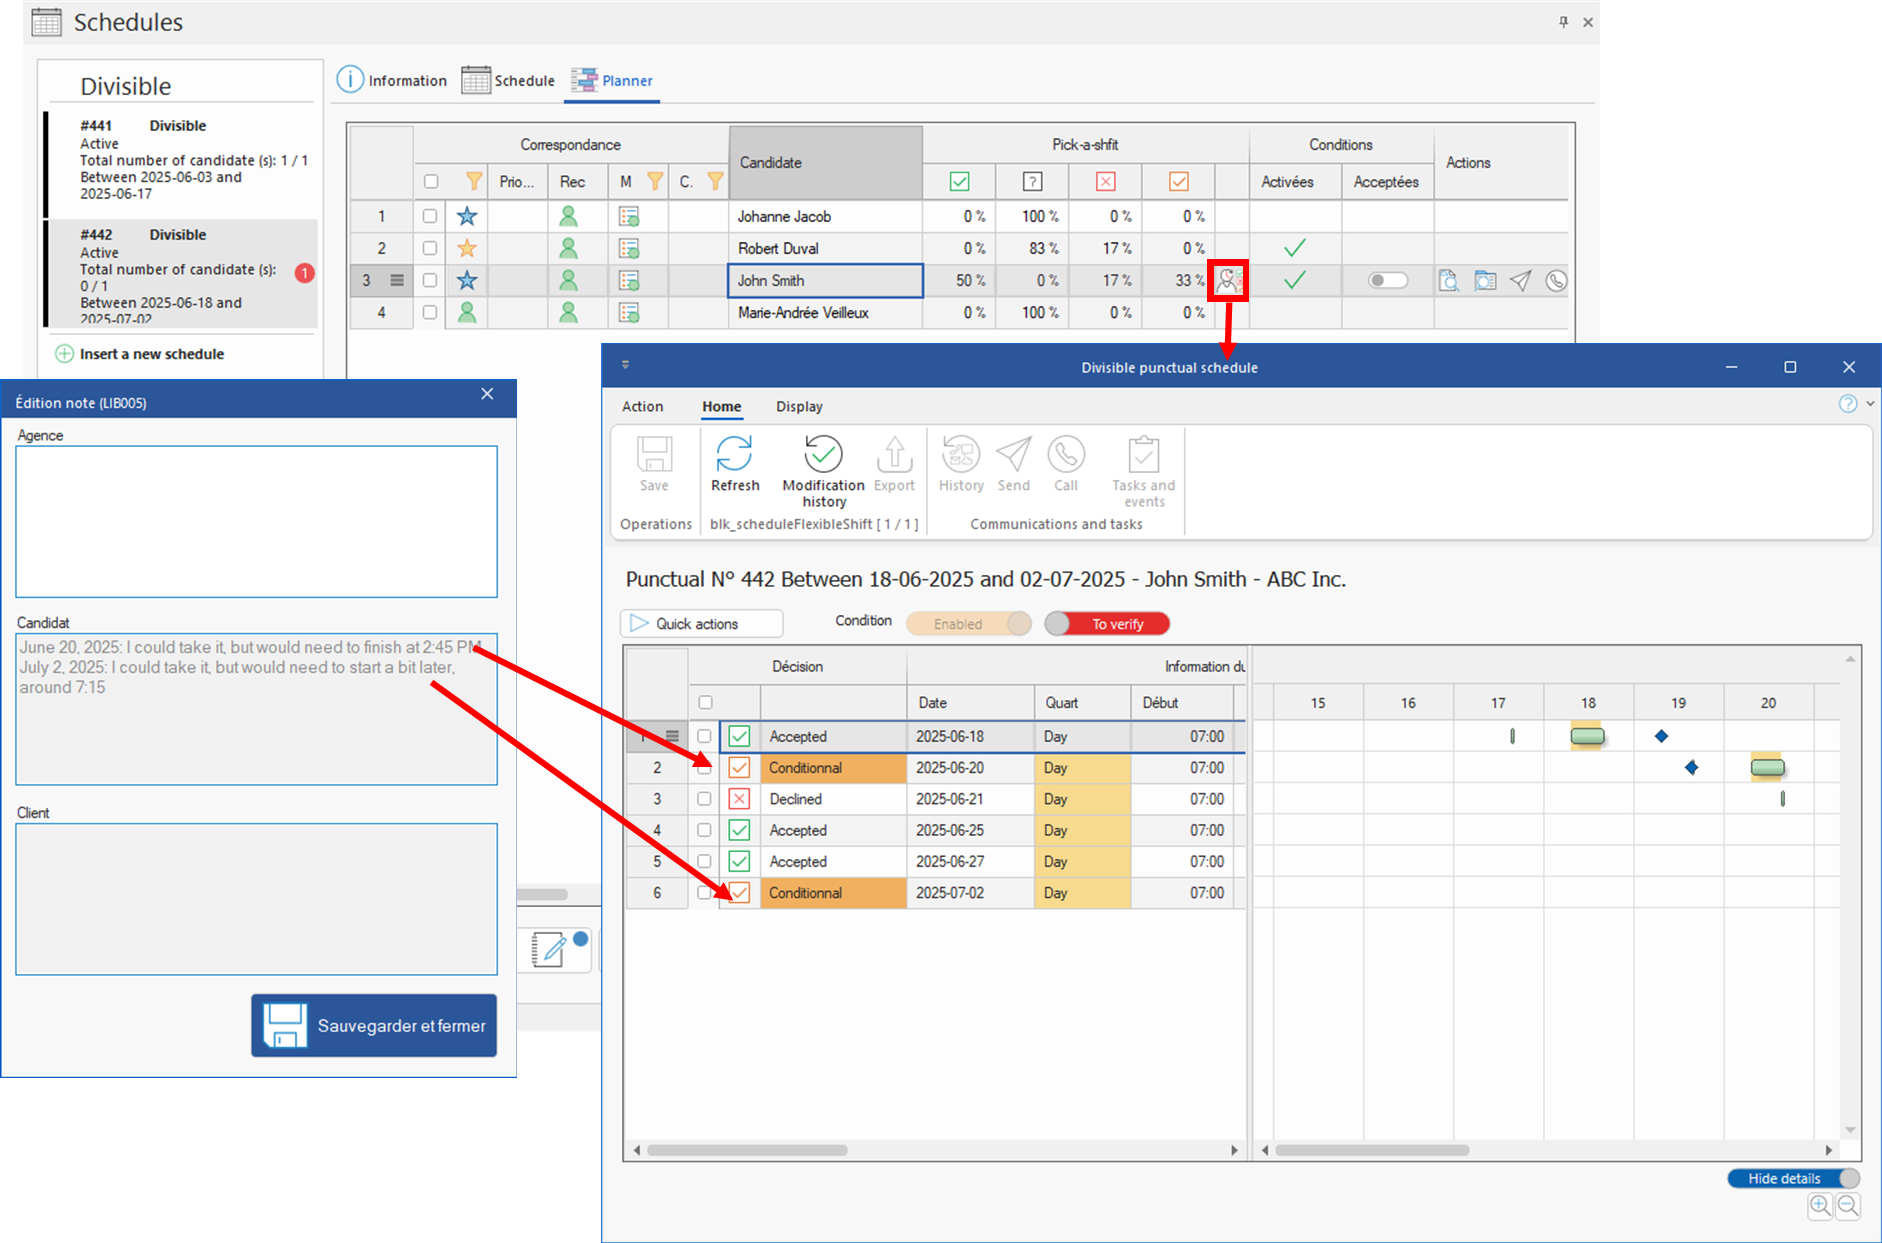Screen dimensions: 1882x1243
Task: Open the filter funnel beside the M column
Action: [655, 181]
